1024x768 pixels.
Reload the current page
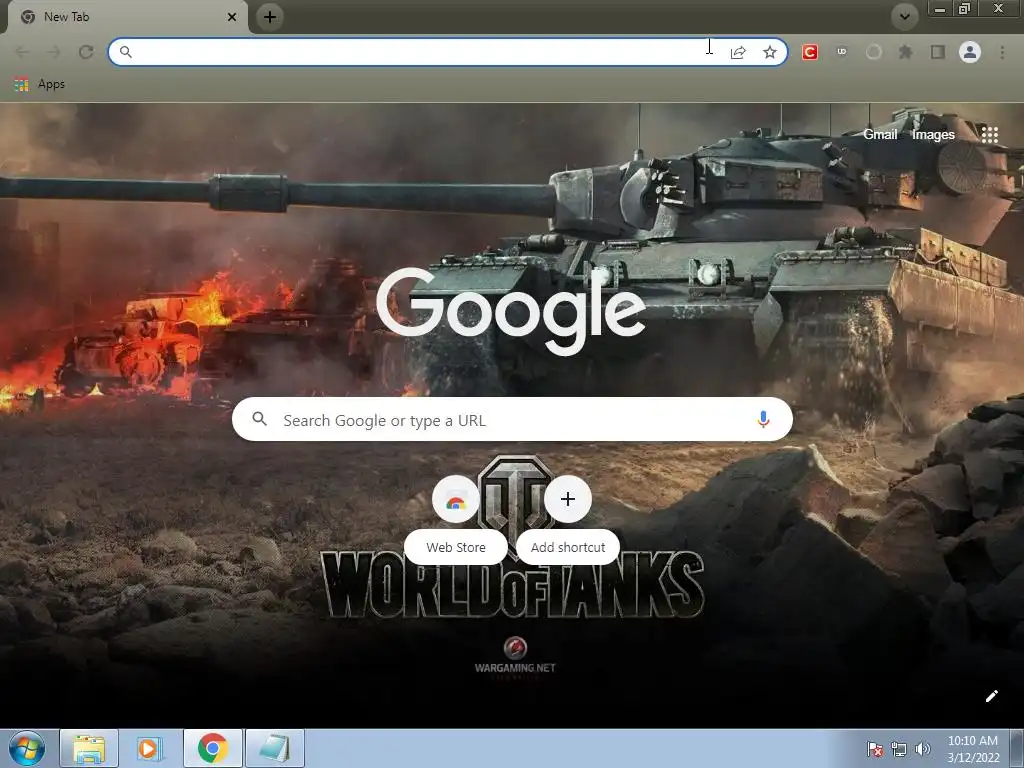click(x=86, y=52)
